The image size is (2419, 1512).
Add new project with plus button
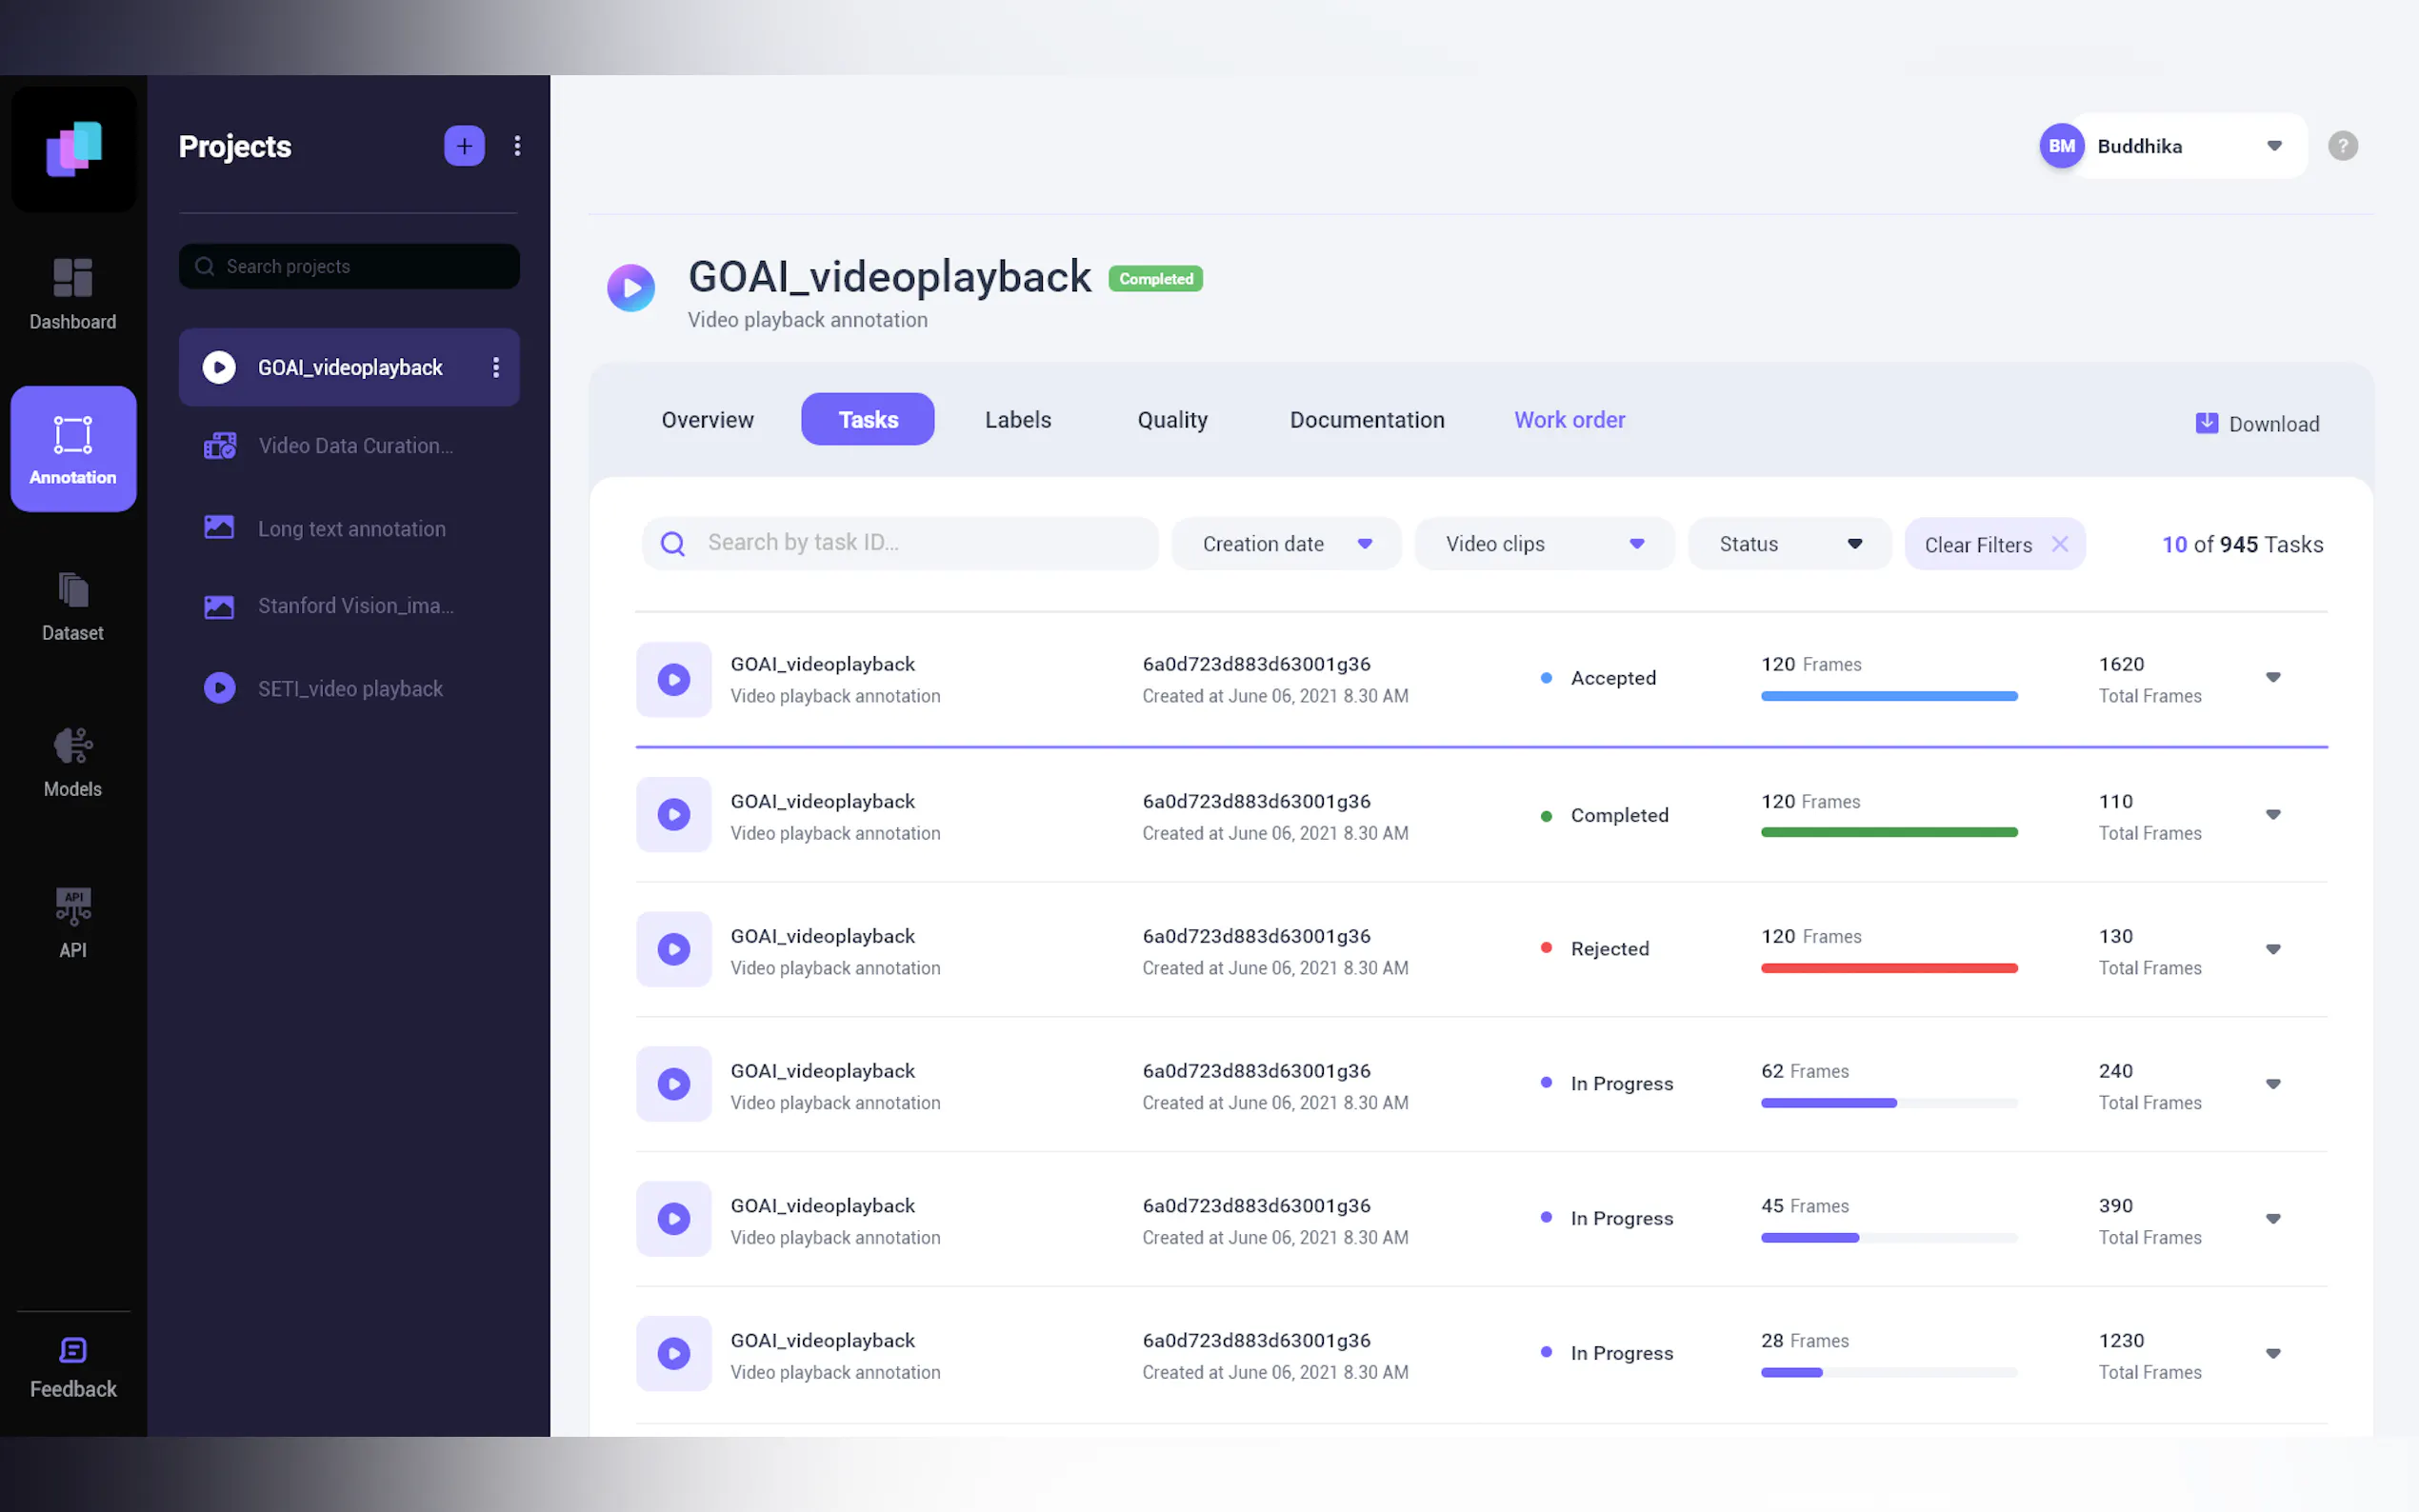coord(464,146)
